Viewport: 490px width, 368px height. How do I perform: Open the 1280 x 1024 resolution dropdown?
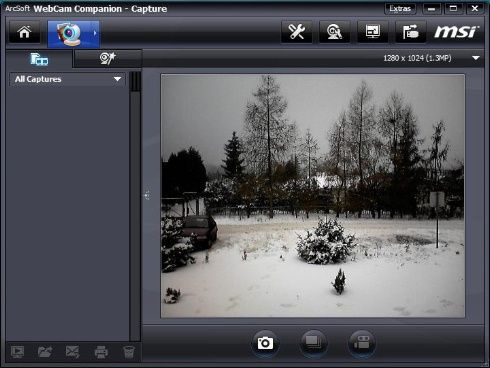476,58
